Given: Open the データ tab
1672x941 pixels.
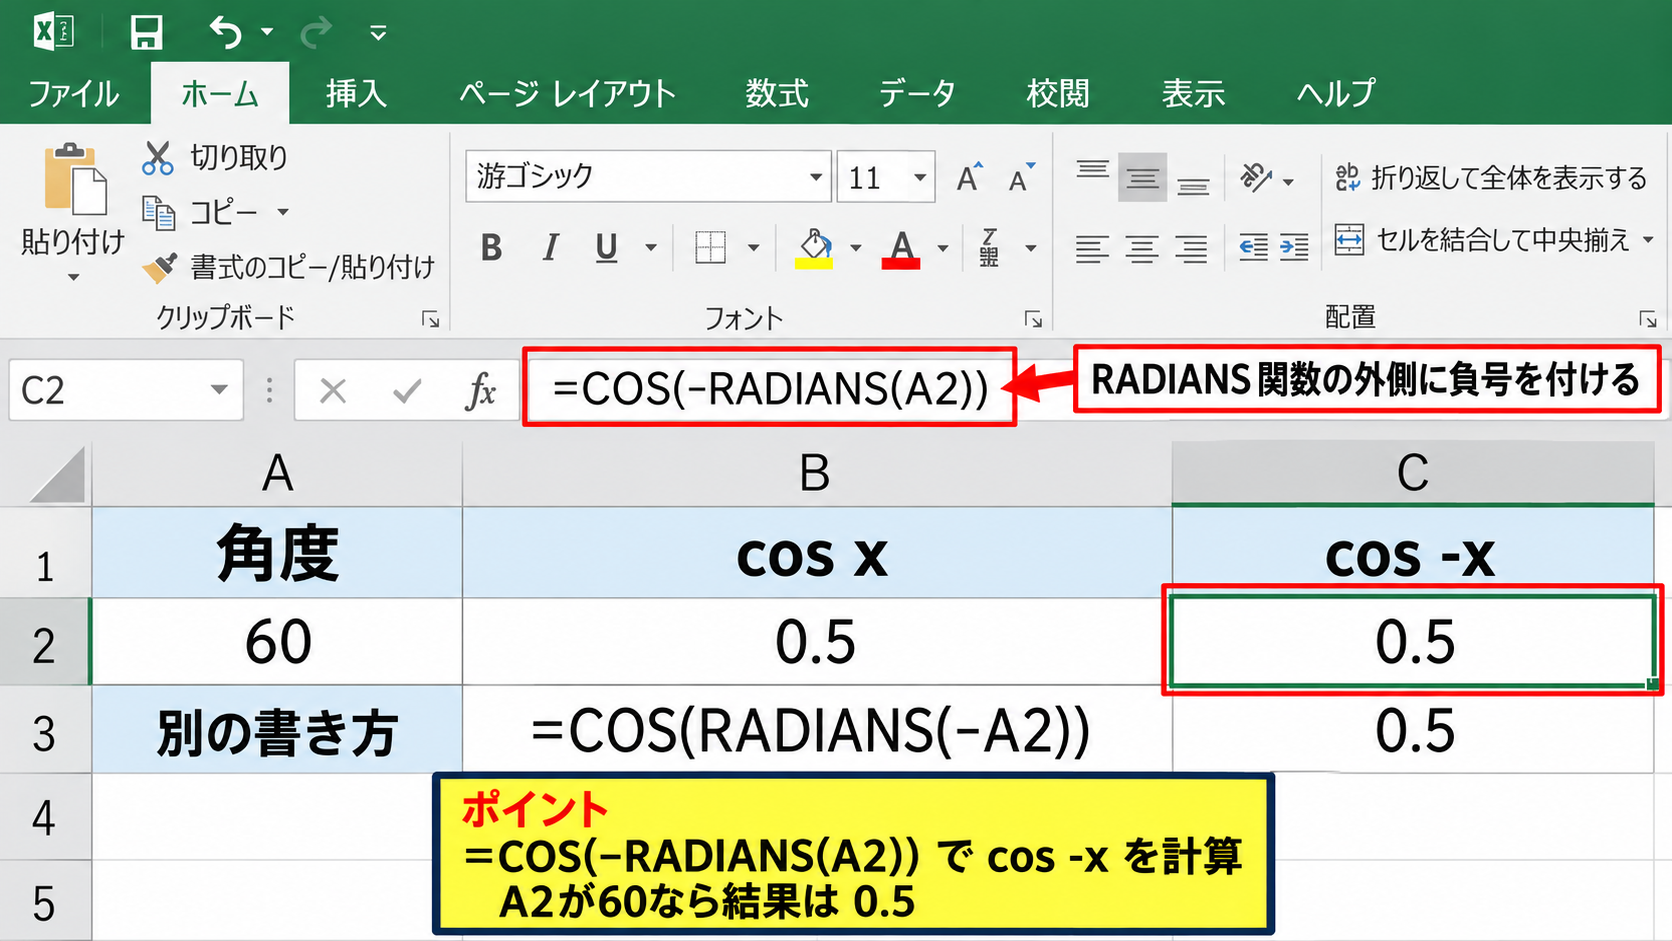Looking at the screenshot, I should [x=917, y=94].
